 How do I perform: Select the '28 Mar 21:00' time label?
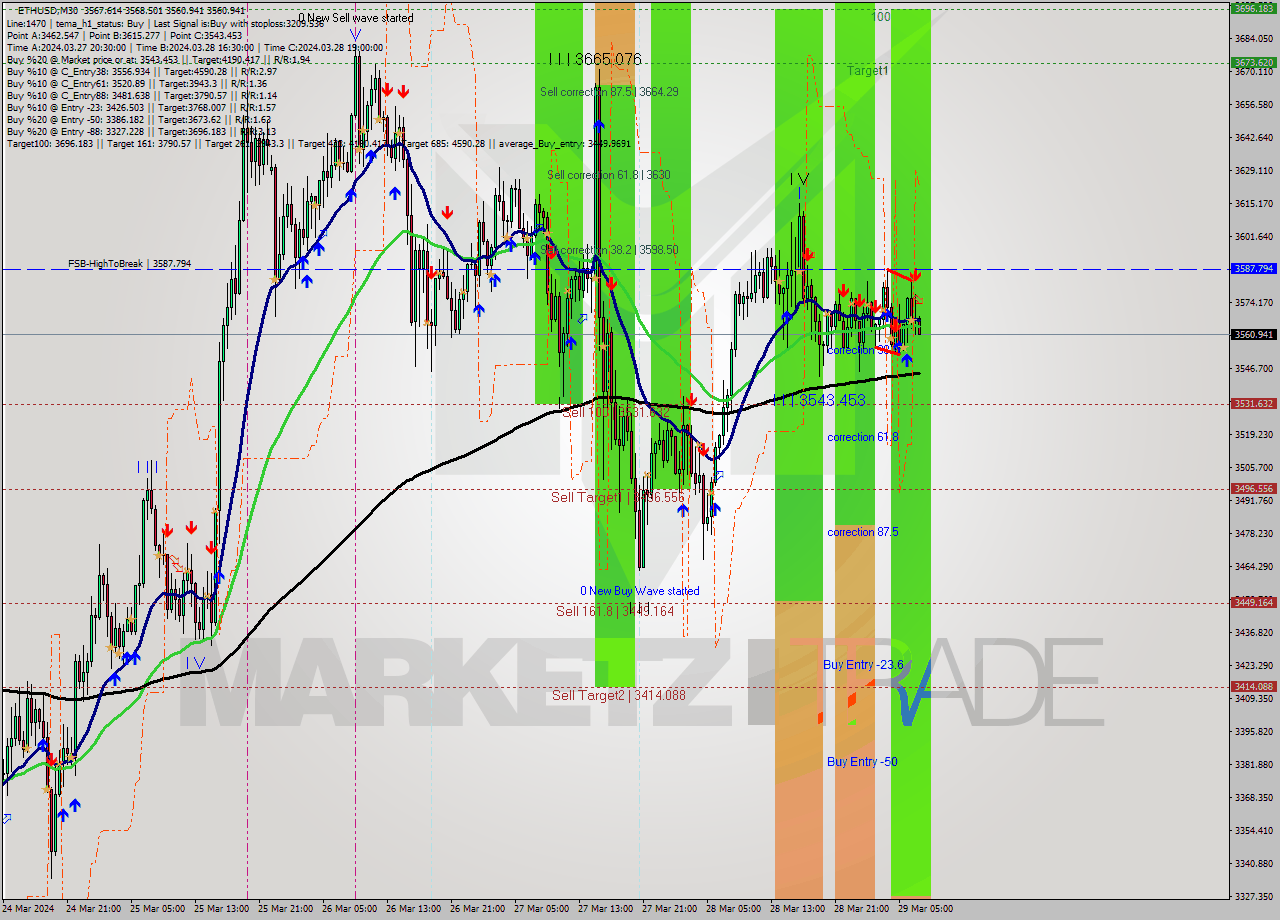point(862,909)
